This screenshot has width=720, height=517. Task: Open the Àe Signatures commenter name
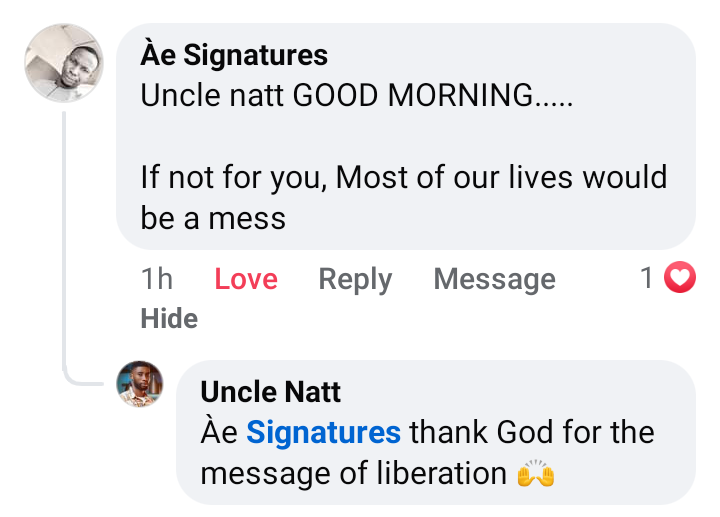(x=234, y=54)
